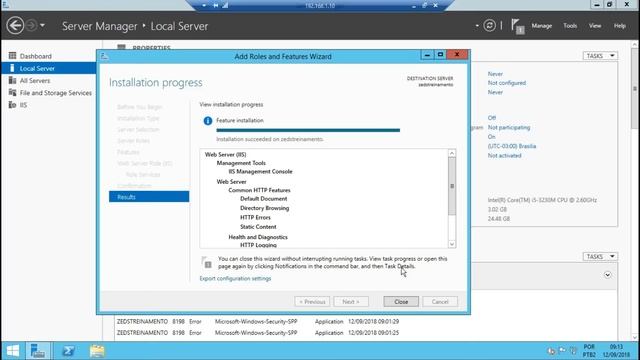Screen dimensions: 640x360
Task: Open the Manage menu
Action: pos(542,26)
